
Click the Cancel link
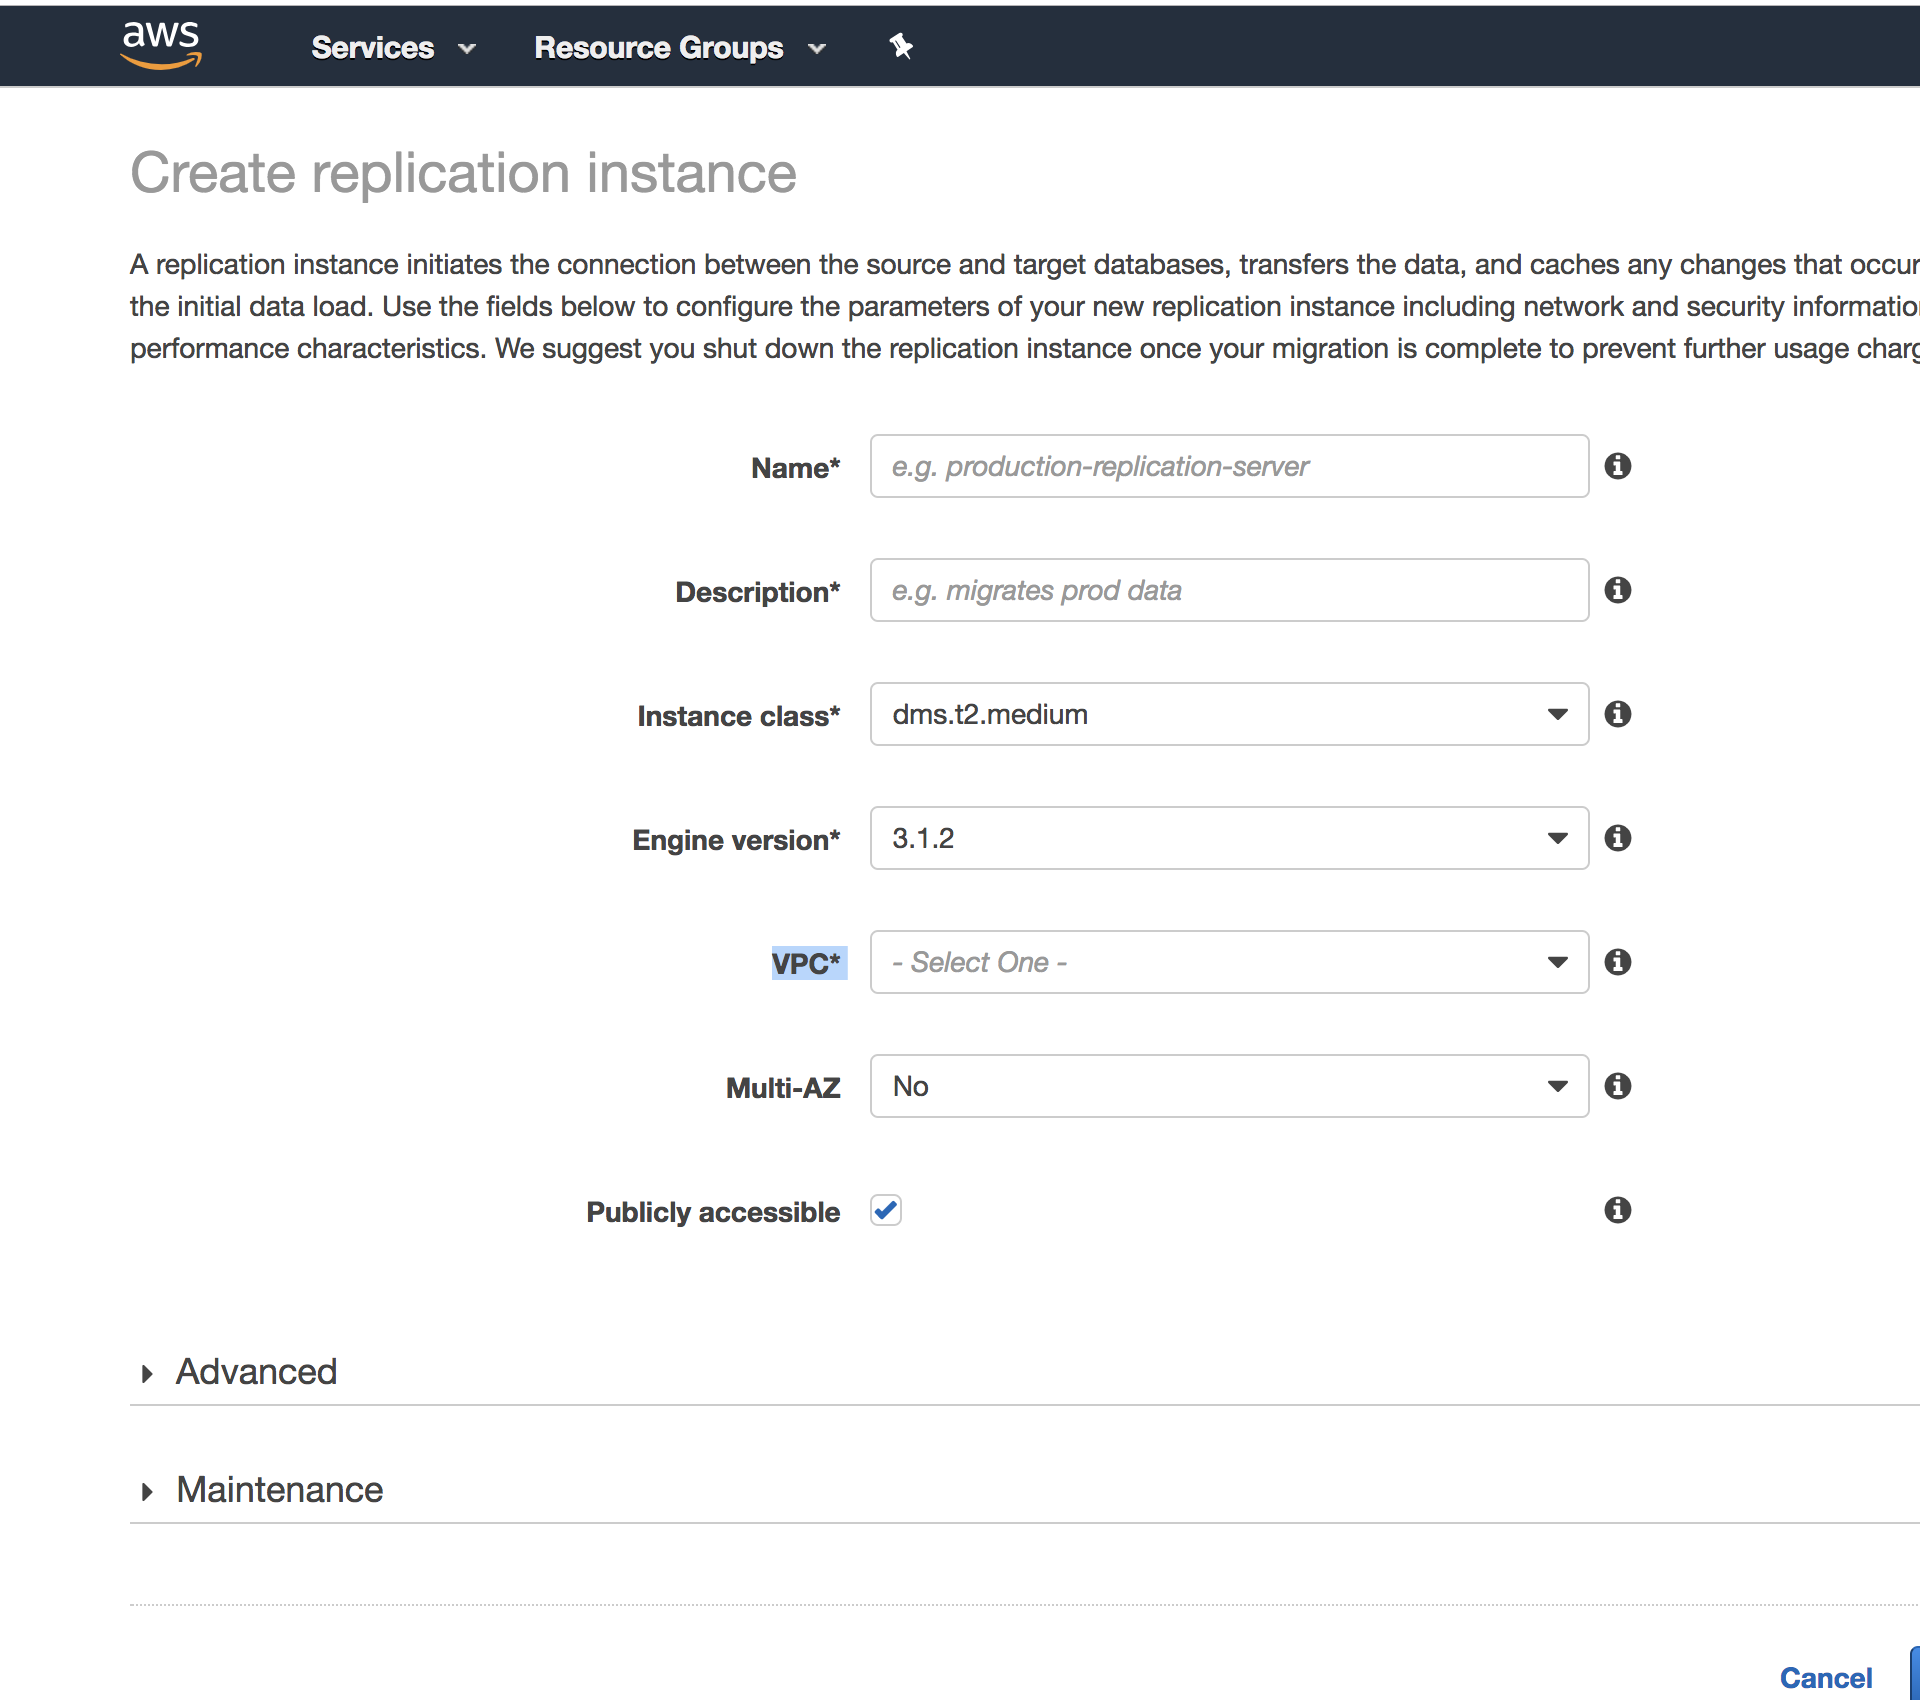click(x=1826, y=1677)
